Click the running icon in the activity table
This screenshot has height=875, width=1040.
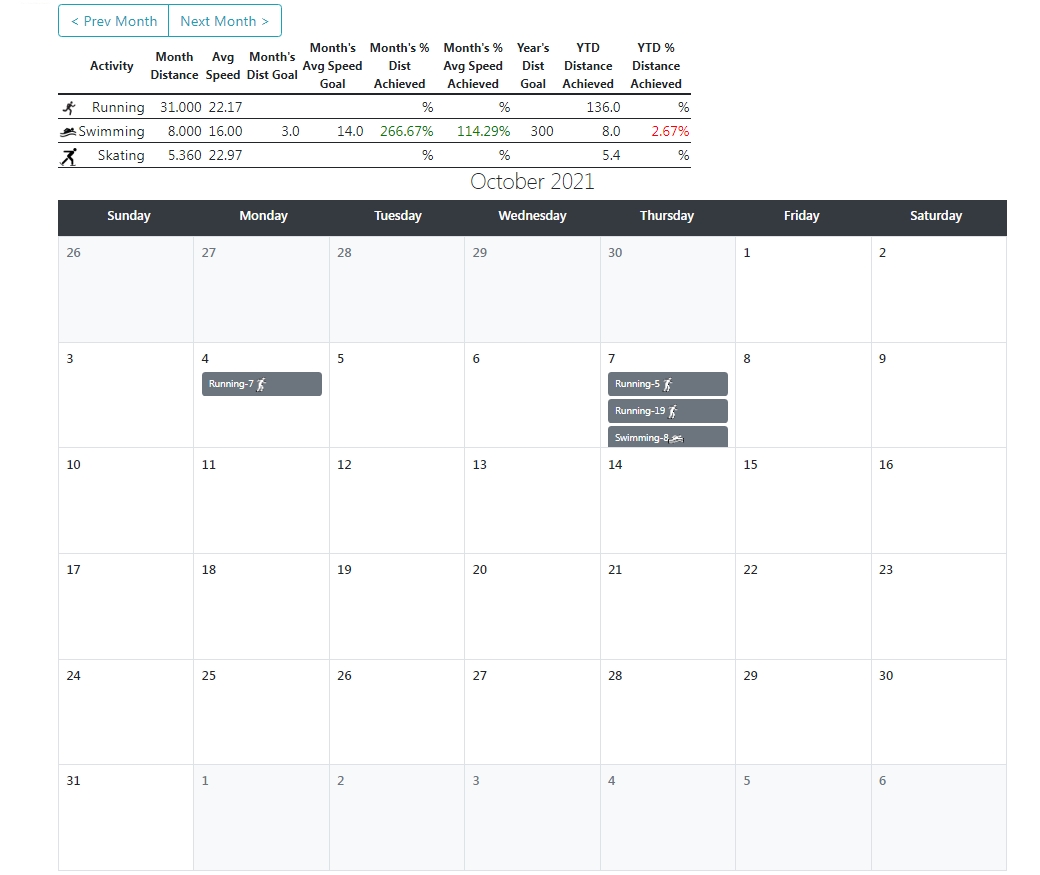pos(68,107)
